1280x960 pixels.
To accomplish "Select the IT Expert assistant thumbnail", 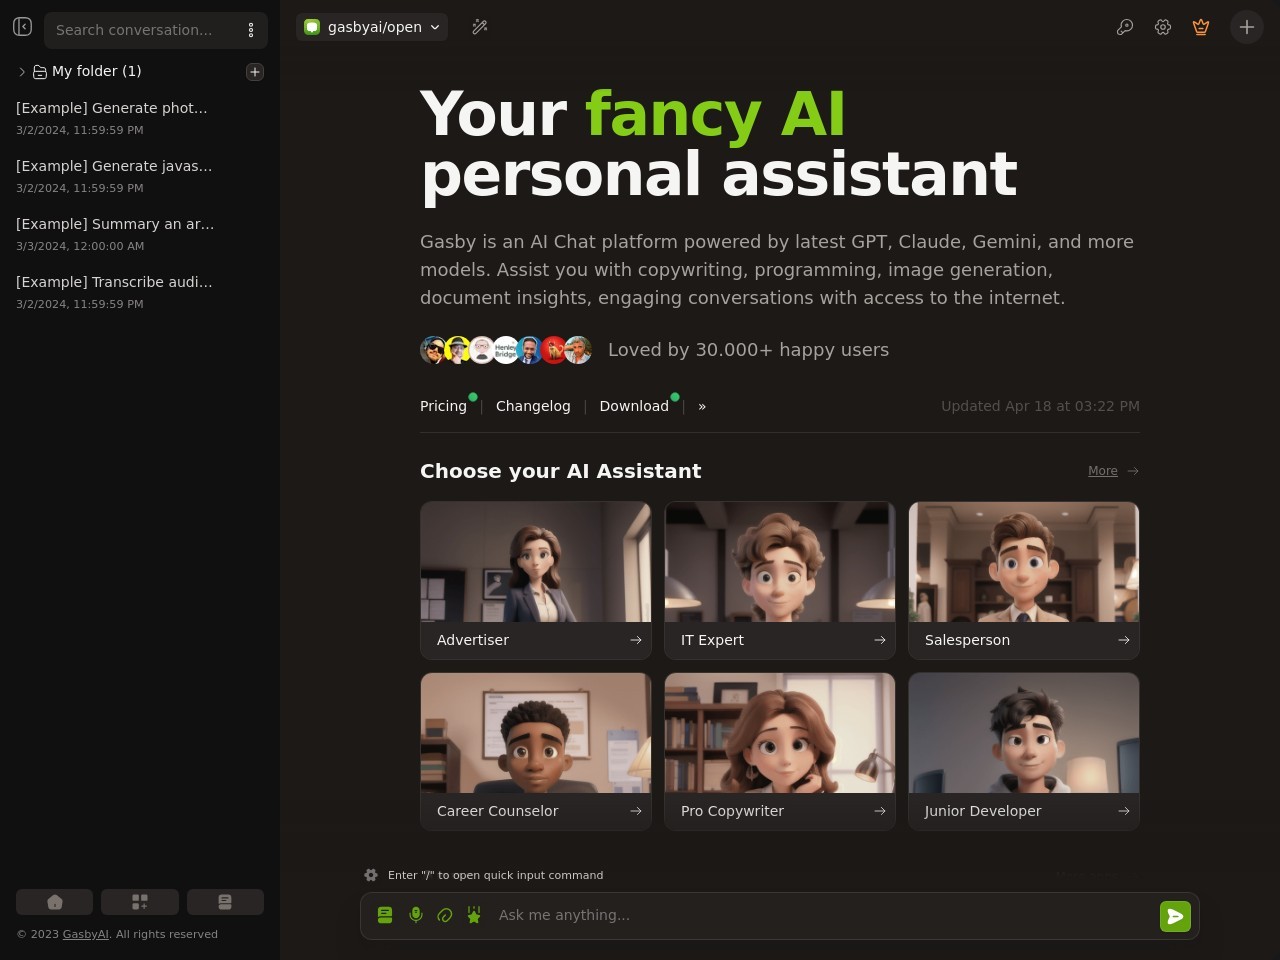I will pos(780,562).
